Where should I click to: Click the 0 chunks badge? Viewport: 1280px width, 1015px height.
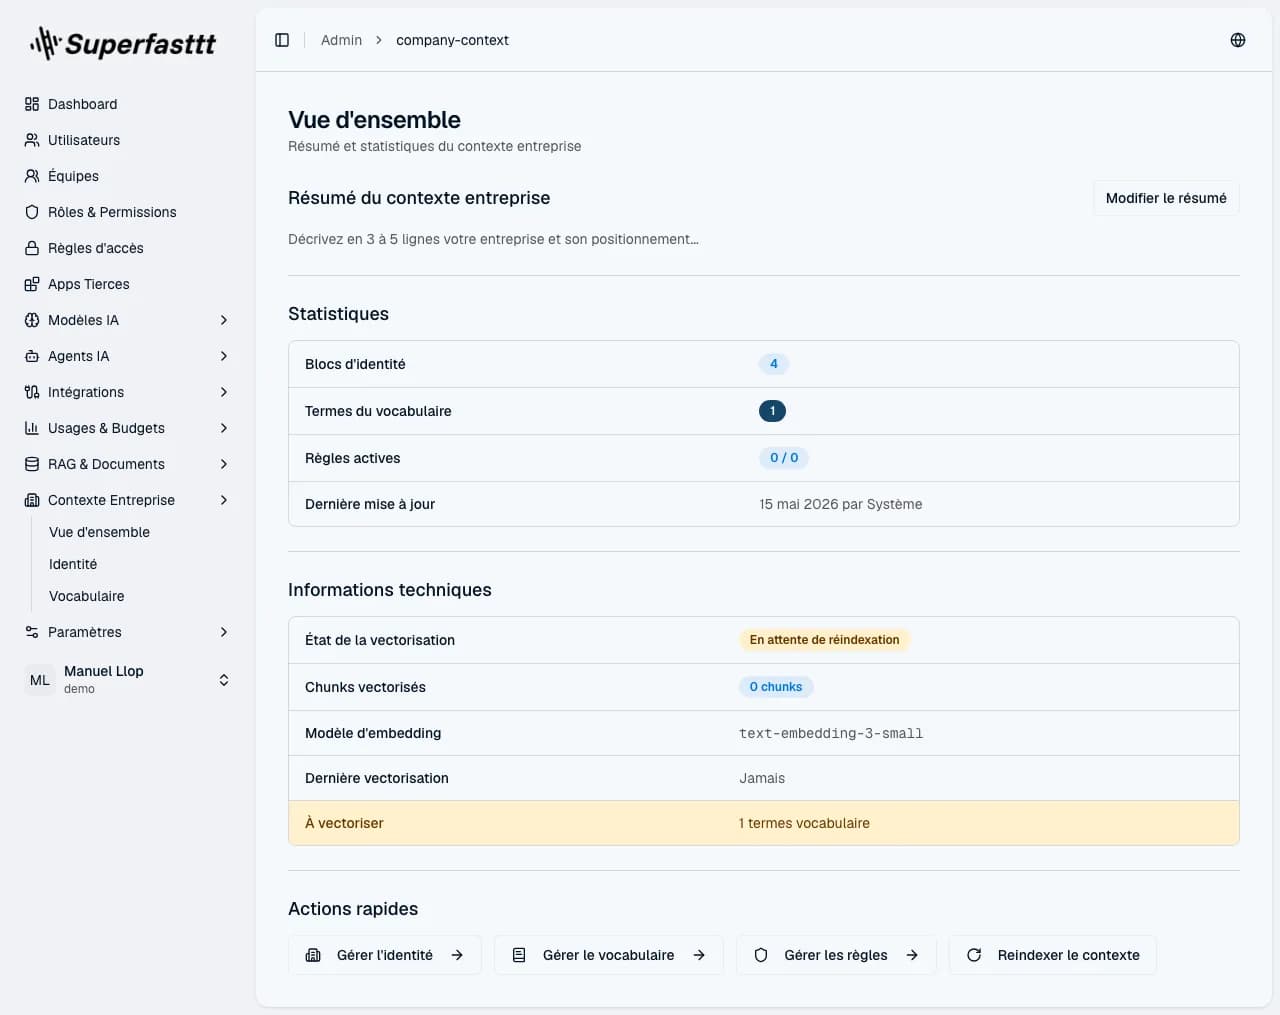click(776, 687)
